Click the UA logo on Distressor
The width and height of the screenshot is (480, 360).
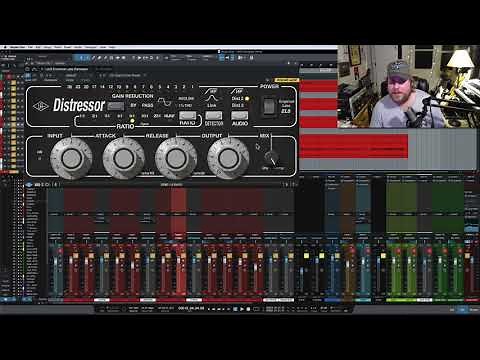[41, 106]
